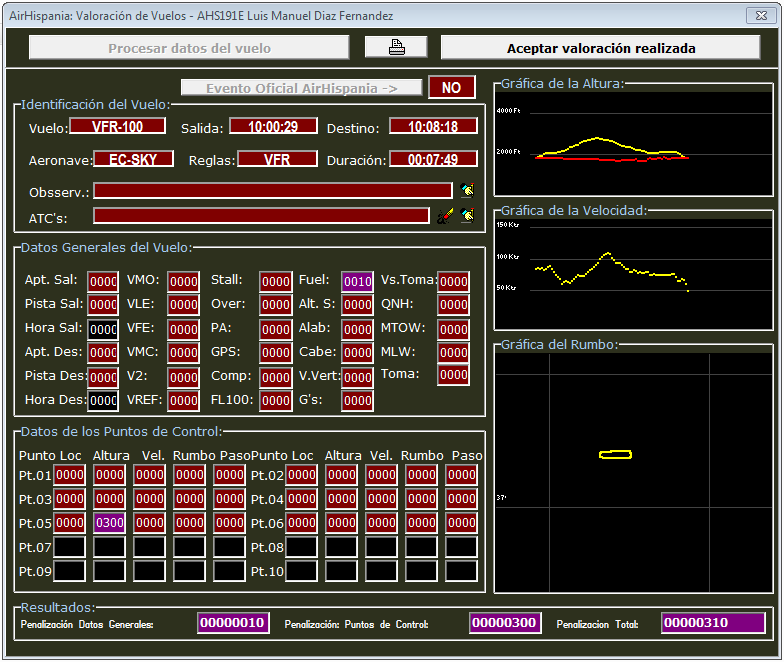
Task: Click the printer icon button
Action: [x=396, y=47]
